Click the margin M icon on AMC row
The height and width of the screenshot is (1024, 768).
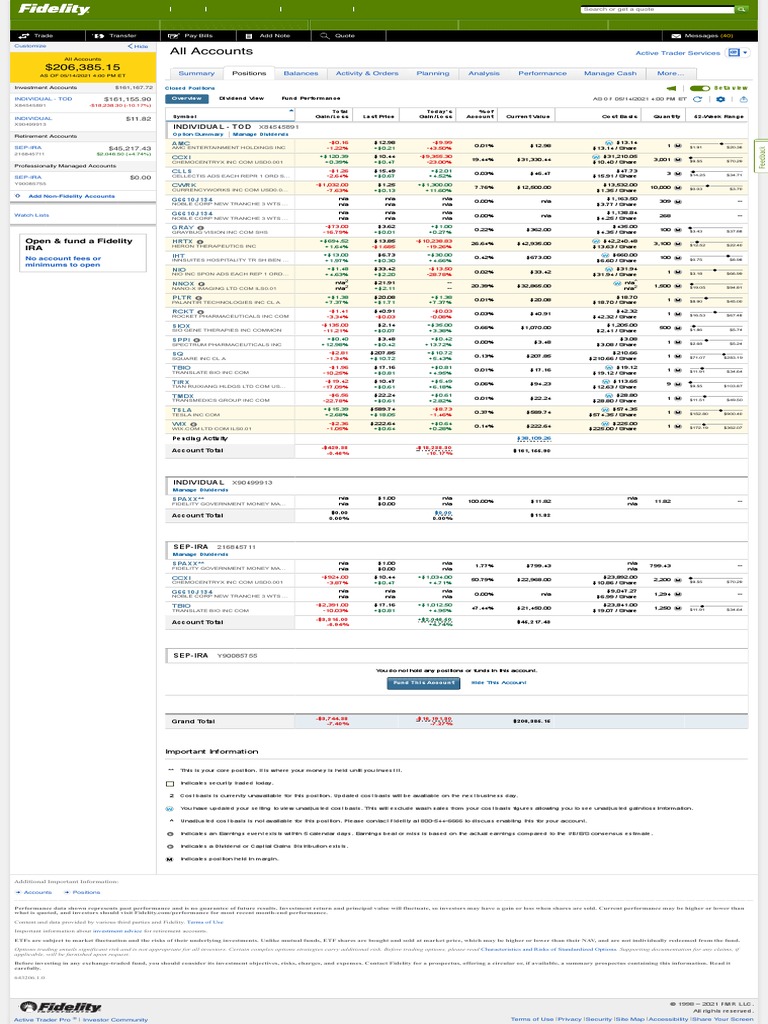point(678,146)
